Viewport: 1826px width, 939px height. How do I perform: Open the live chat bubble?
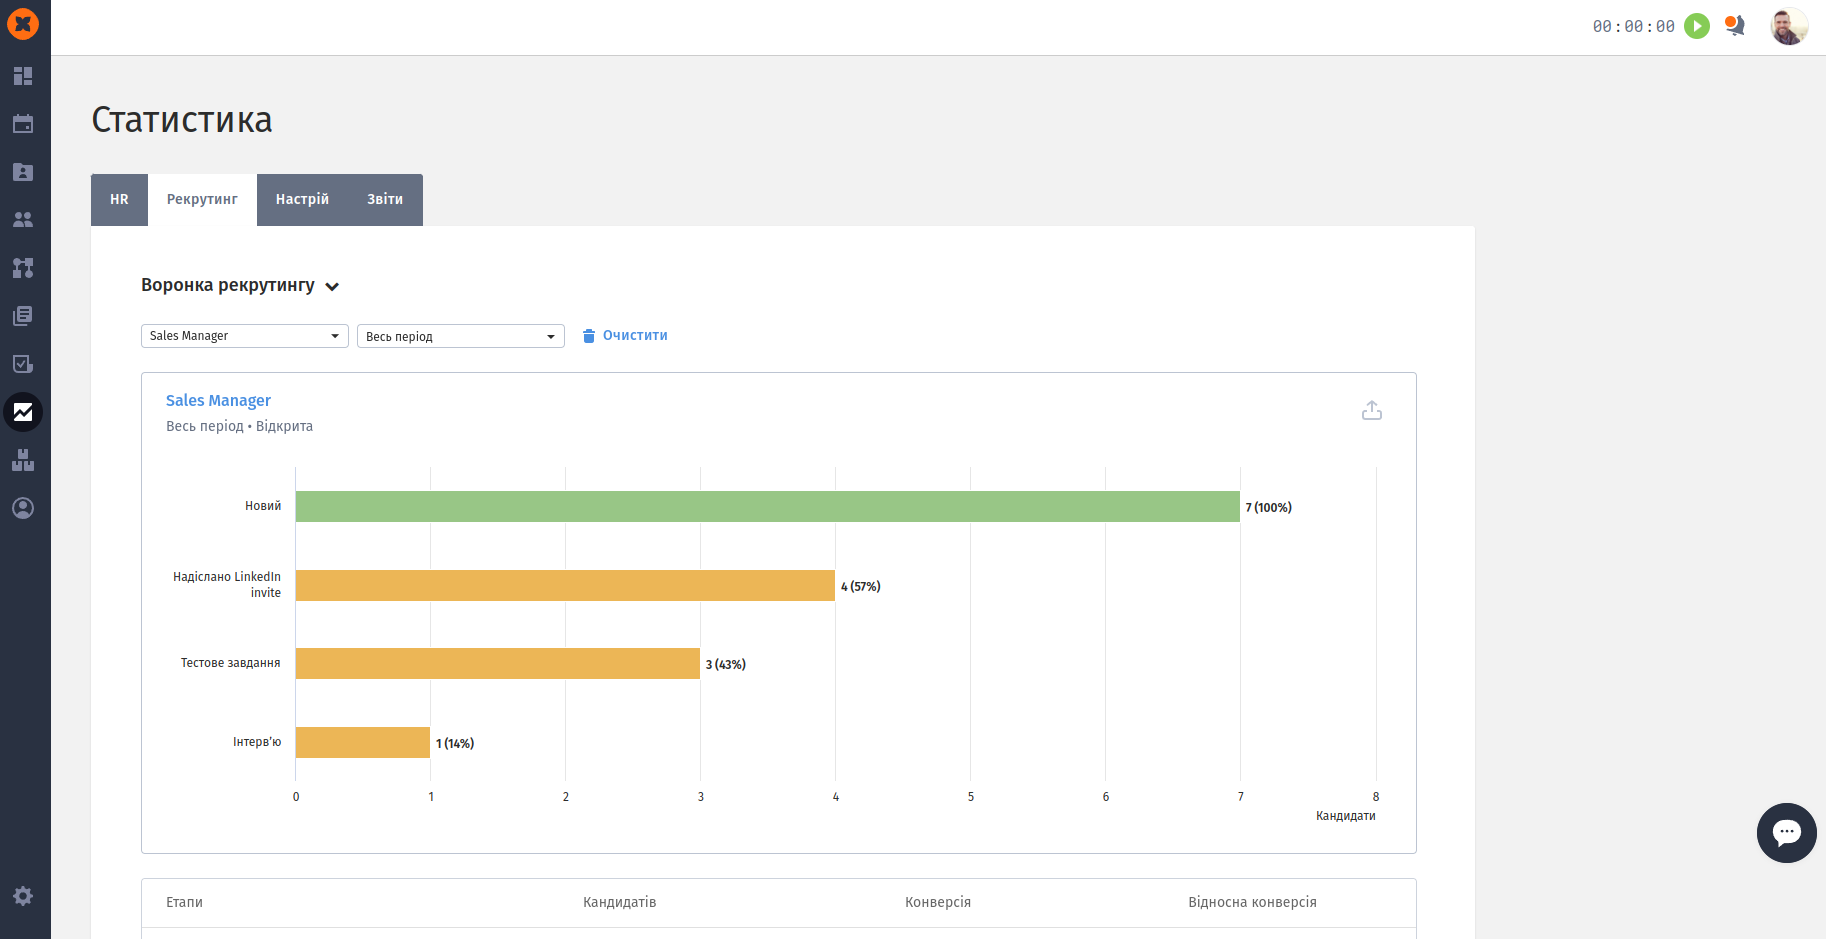(x=1786, y=832)
